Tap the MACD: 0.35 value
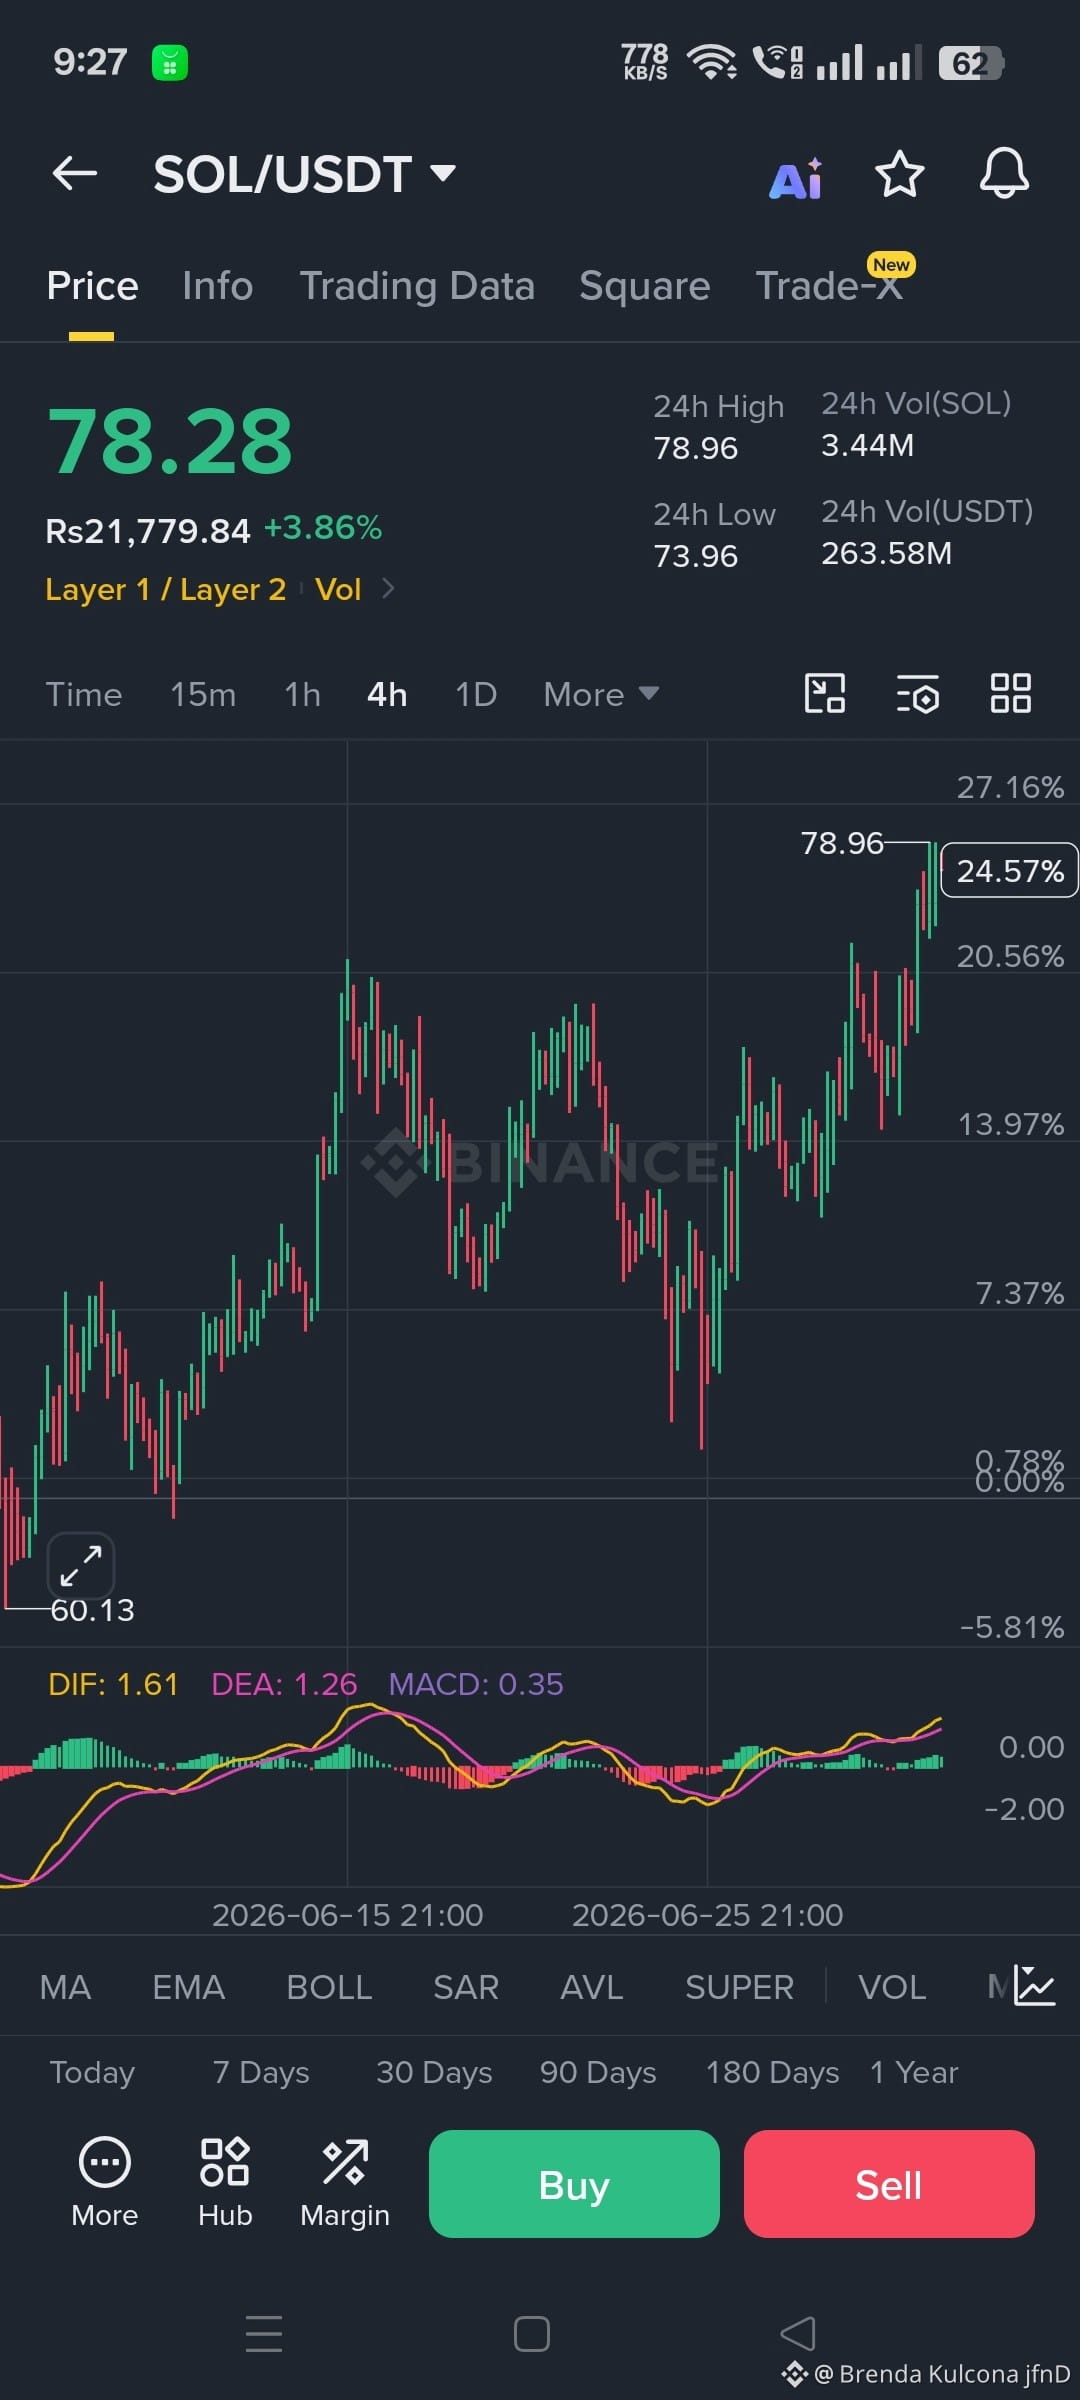Screen dimensions: 1080x2400 476,1684
